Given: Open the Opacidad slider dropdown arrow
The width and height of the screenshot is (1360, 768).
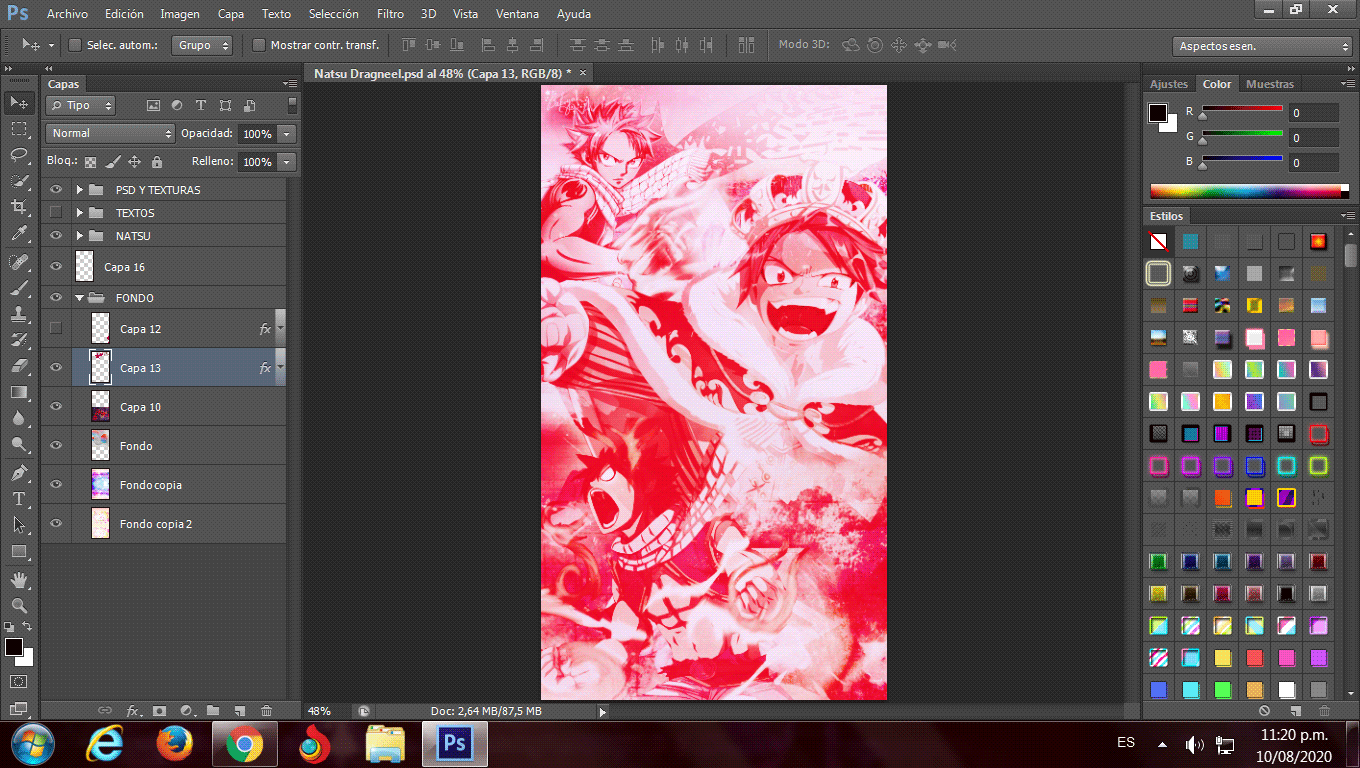Looking at the screenshot, I should 287,133.
